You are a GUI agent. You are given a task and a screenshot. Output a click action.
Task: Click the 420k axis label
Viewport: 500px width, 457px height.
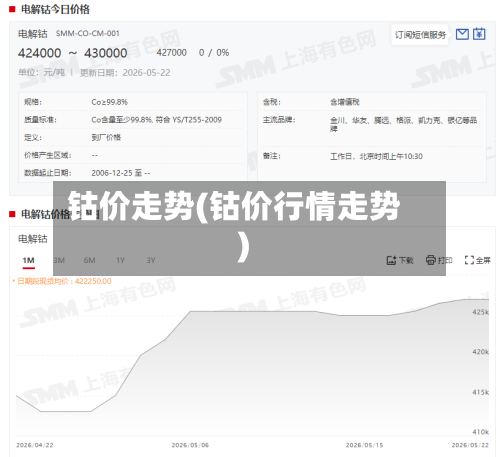click(x=480, y=352)
